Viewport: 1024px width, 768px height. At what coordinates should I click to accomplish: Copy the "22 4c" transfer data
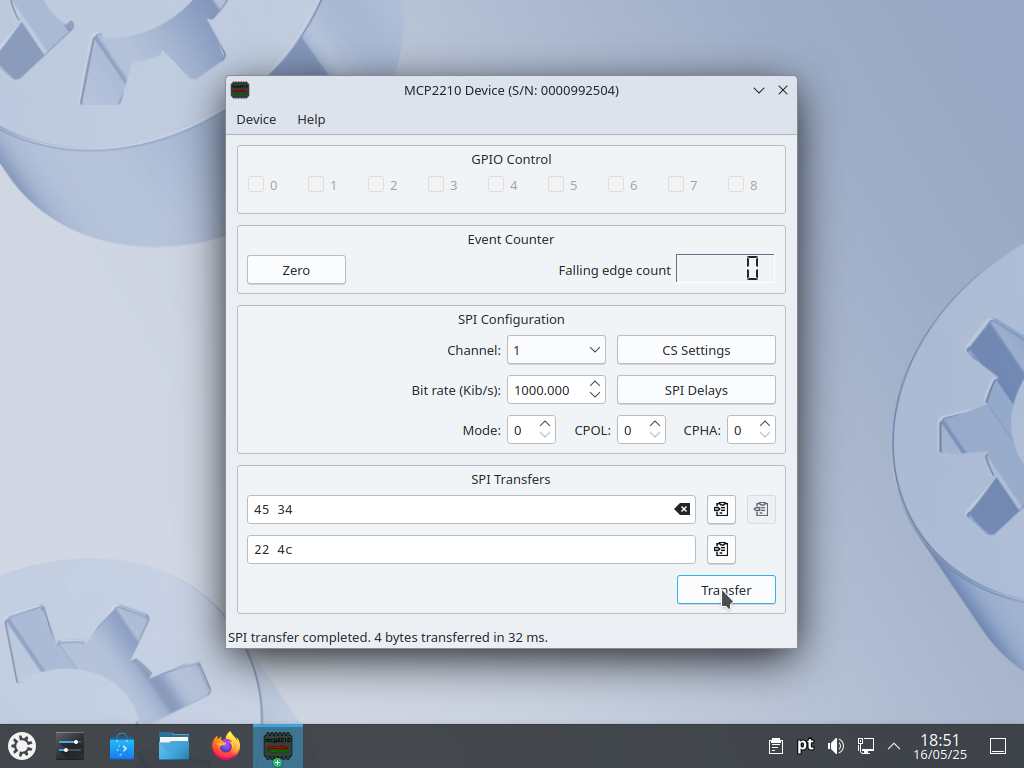pos(721,549)
